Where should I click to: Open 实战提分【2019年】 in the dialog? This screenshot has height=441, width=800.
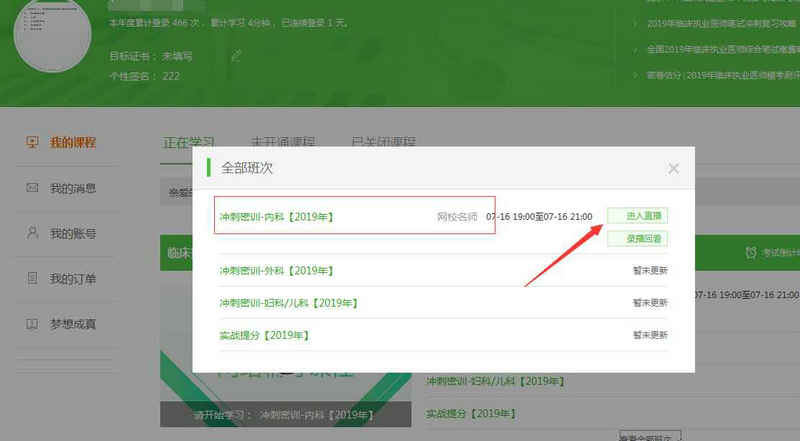click(264, 334)
